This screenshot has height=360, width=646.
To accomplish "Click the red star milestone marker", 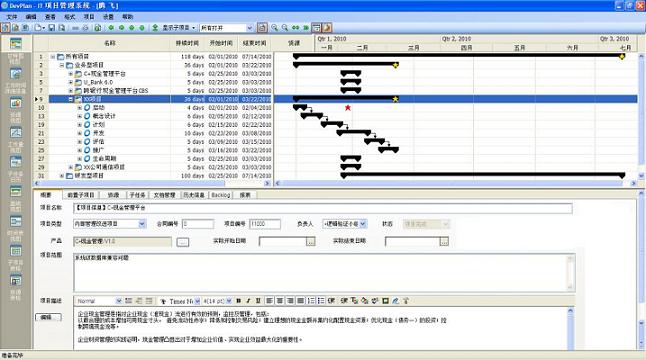I will coord(348,108).
